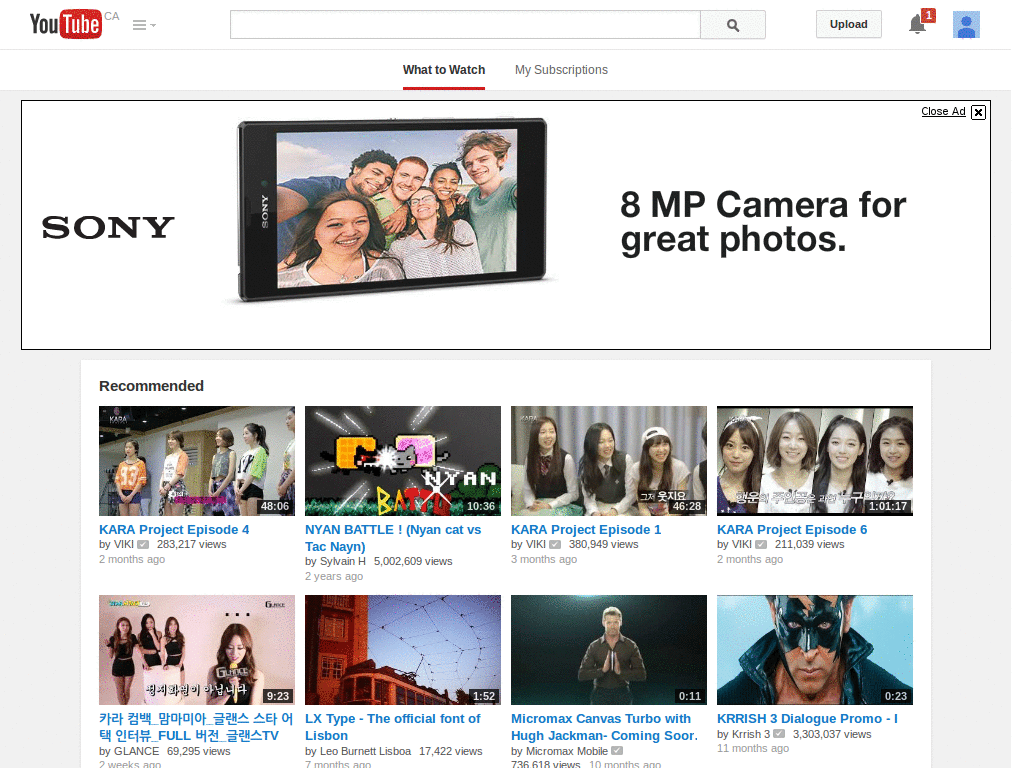Click the magnifier search button
The height and width of the screenshot is (768, 1024).
(x=733, y=25)
